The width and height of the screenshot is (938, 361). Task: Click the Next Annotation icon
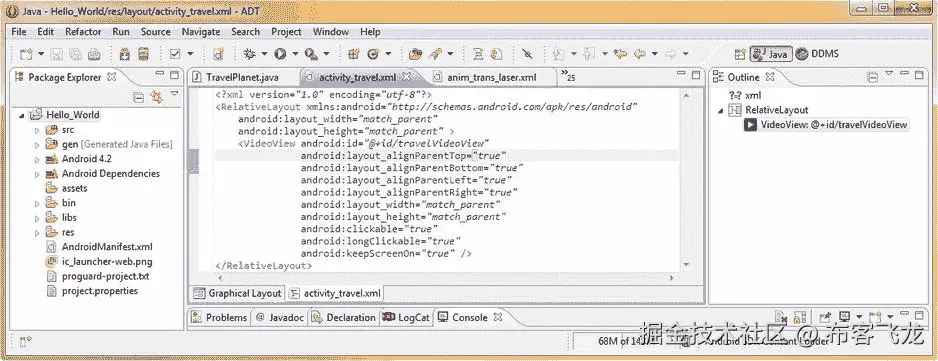click(559, 54)
